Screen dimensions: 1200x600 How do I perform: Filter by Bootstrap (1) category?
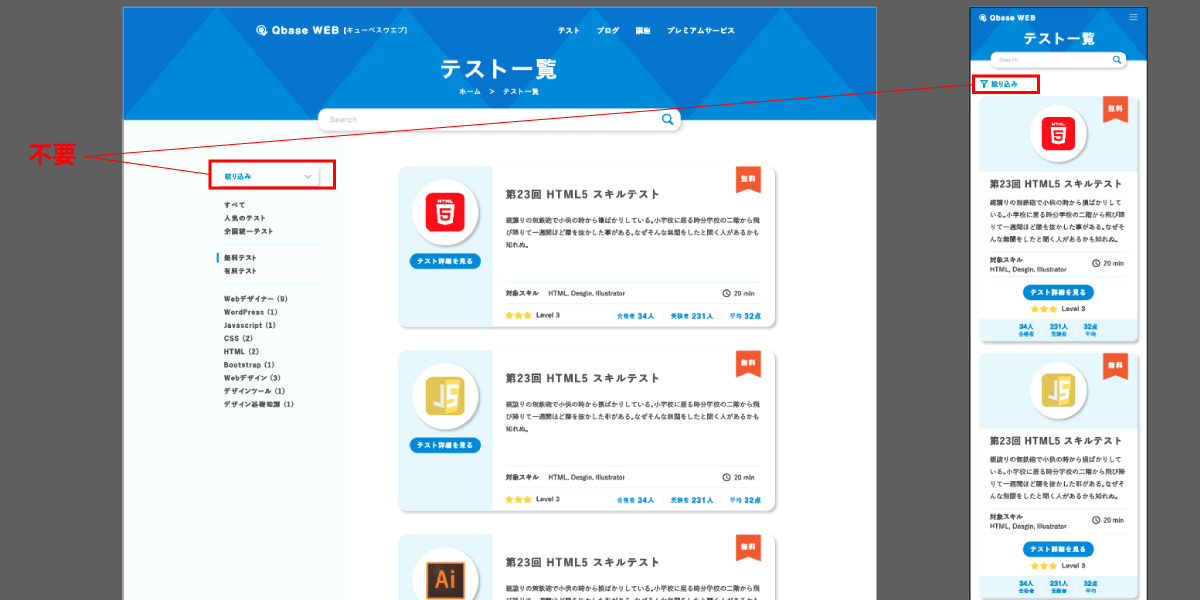click(x=249, y=365)
